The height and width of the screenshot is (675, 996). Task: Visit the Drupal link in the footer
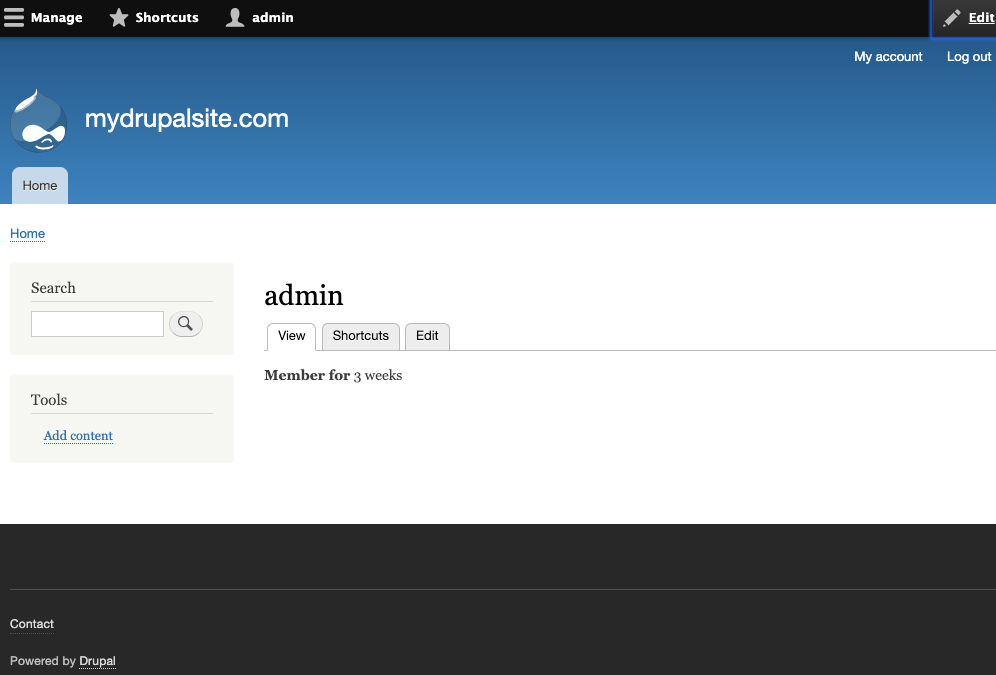(97, 661)
